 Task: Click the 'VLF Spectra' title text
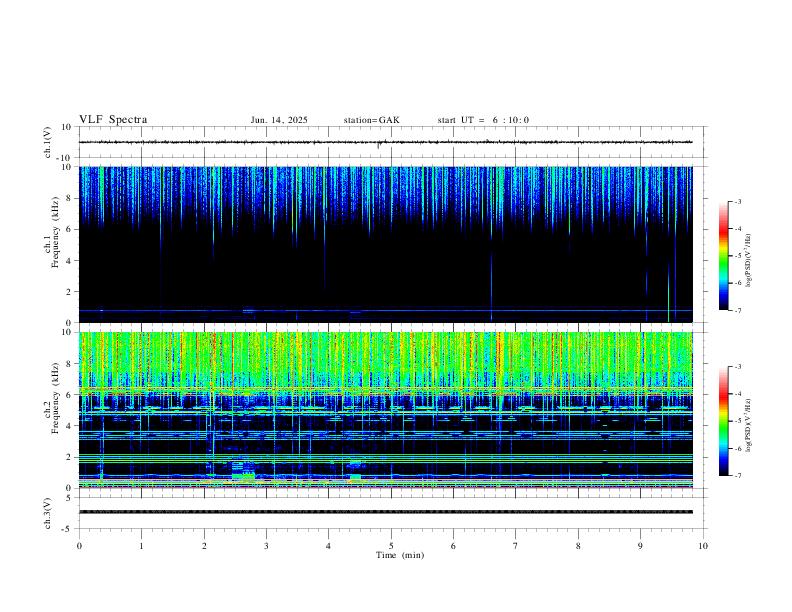pos(113,120)
